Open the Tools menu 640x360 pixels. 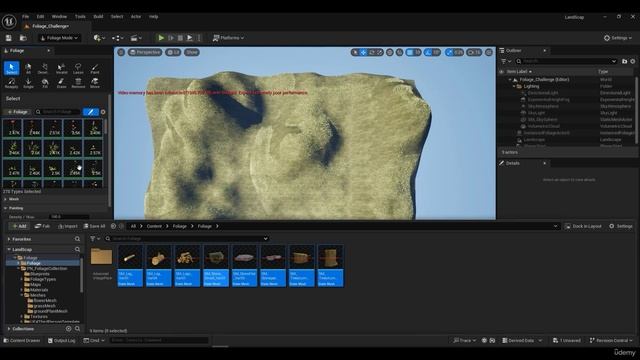80,17
